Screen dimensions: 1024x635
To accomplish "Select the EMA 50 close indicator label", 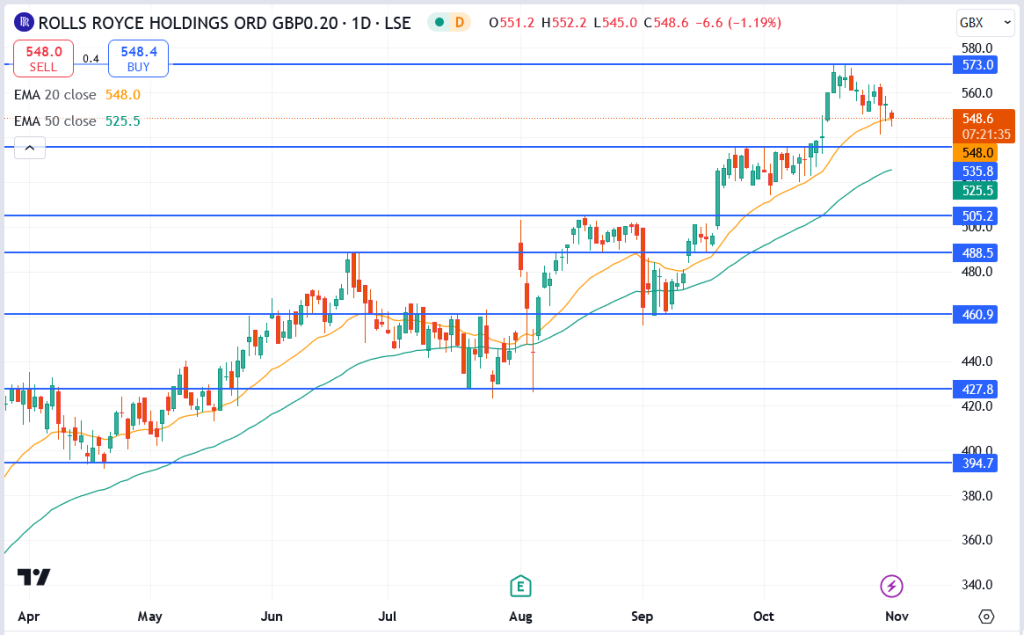I will (55, 121).
